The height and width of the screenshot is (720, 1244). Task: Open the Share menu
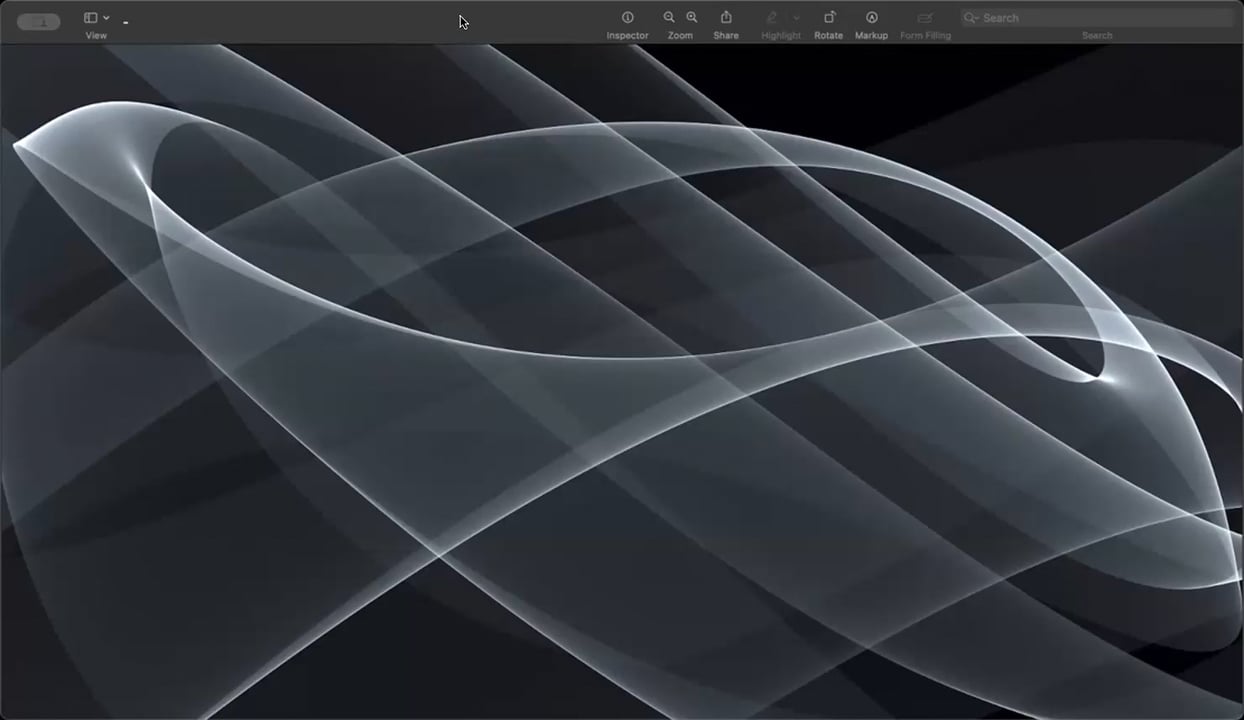(x=726, y=18)
